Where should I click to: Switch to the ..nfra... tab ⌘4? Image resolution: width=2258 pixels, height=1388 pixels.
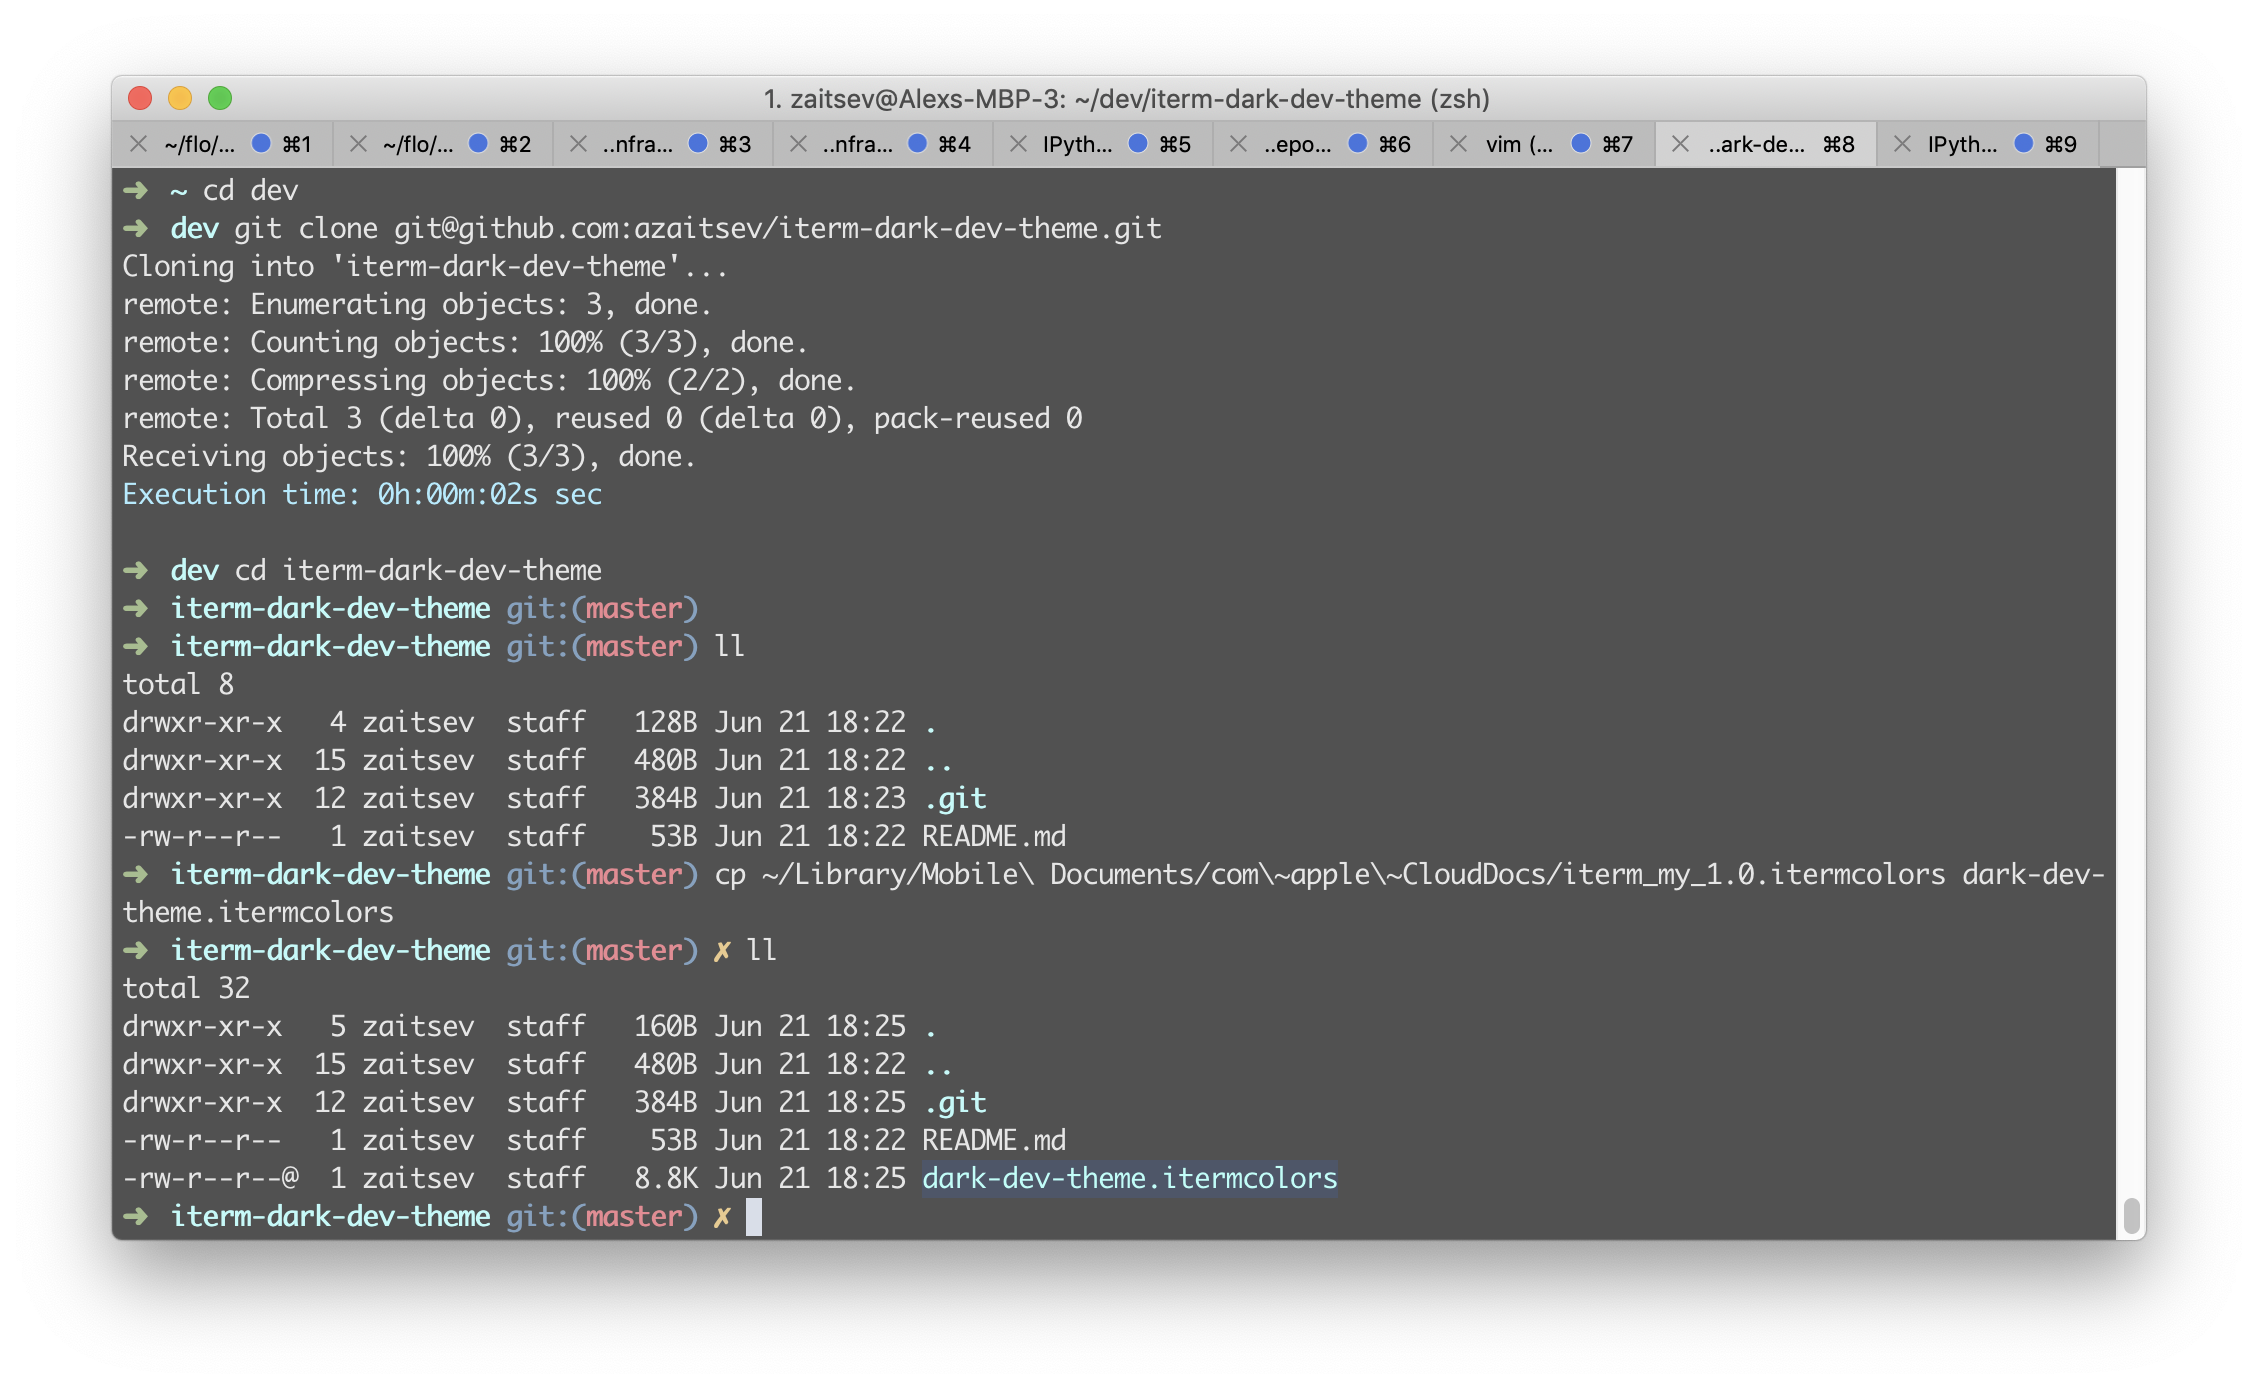[883, 144]
